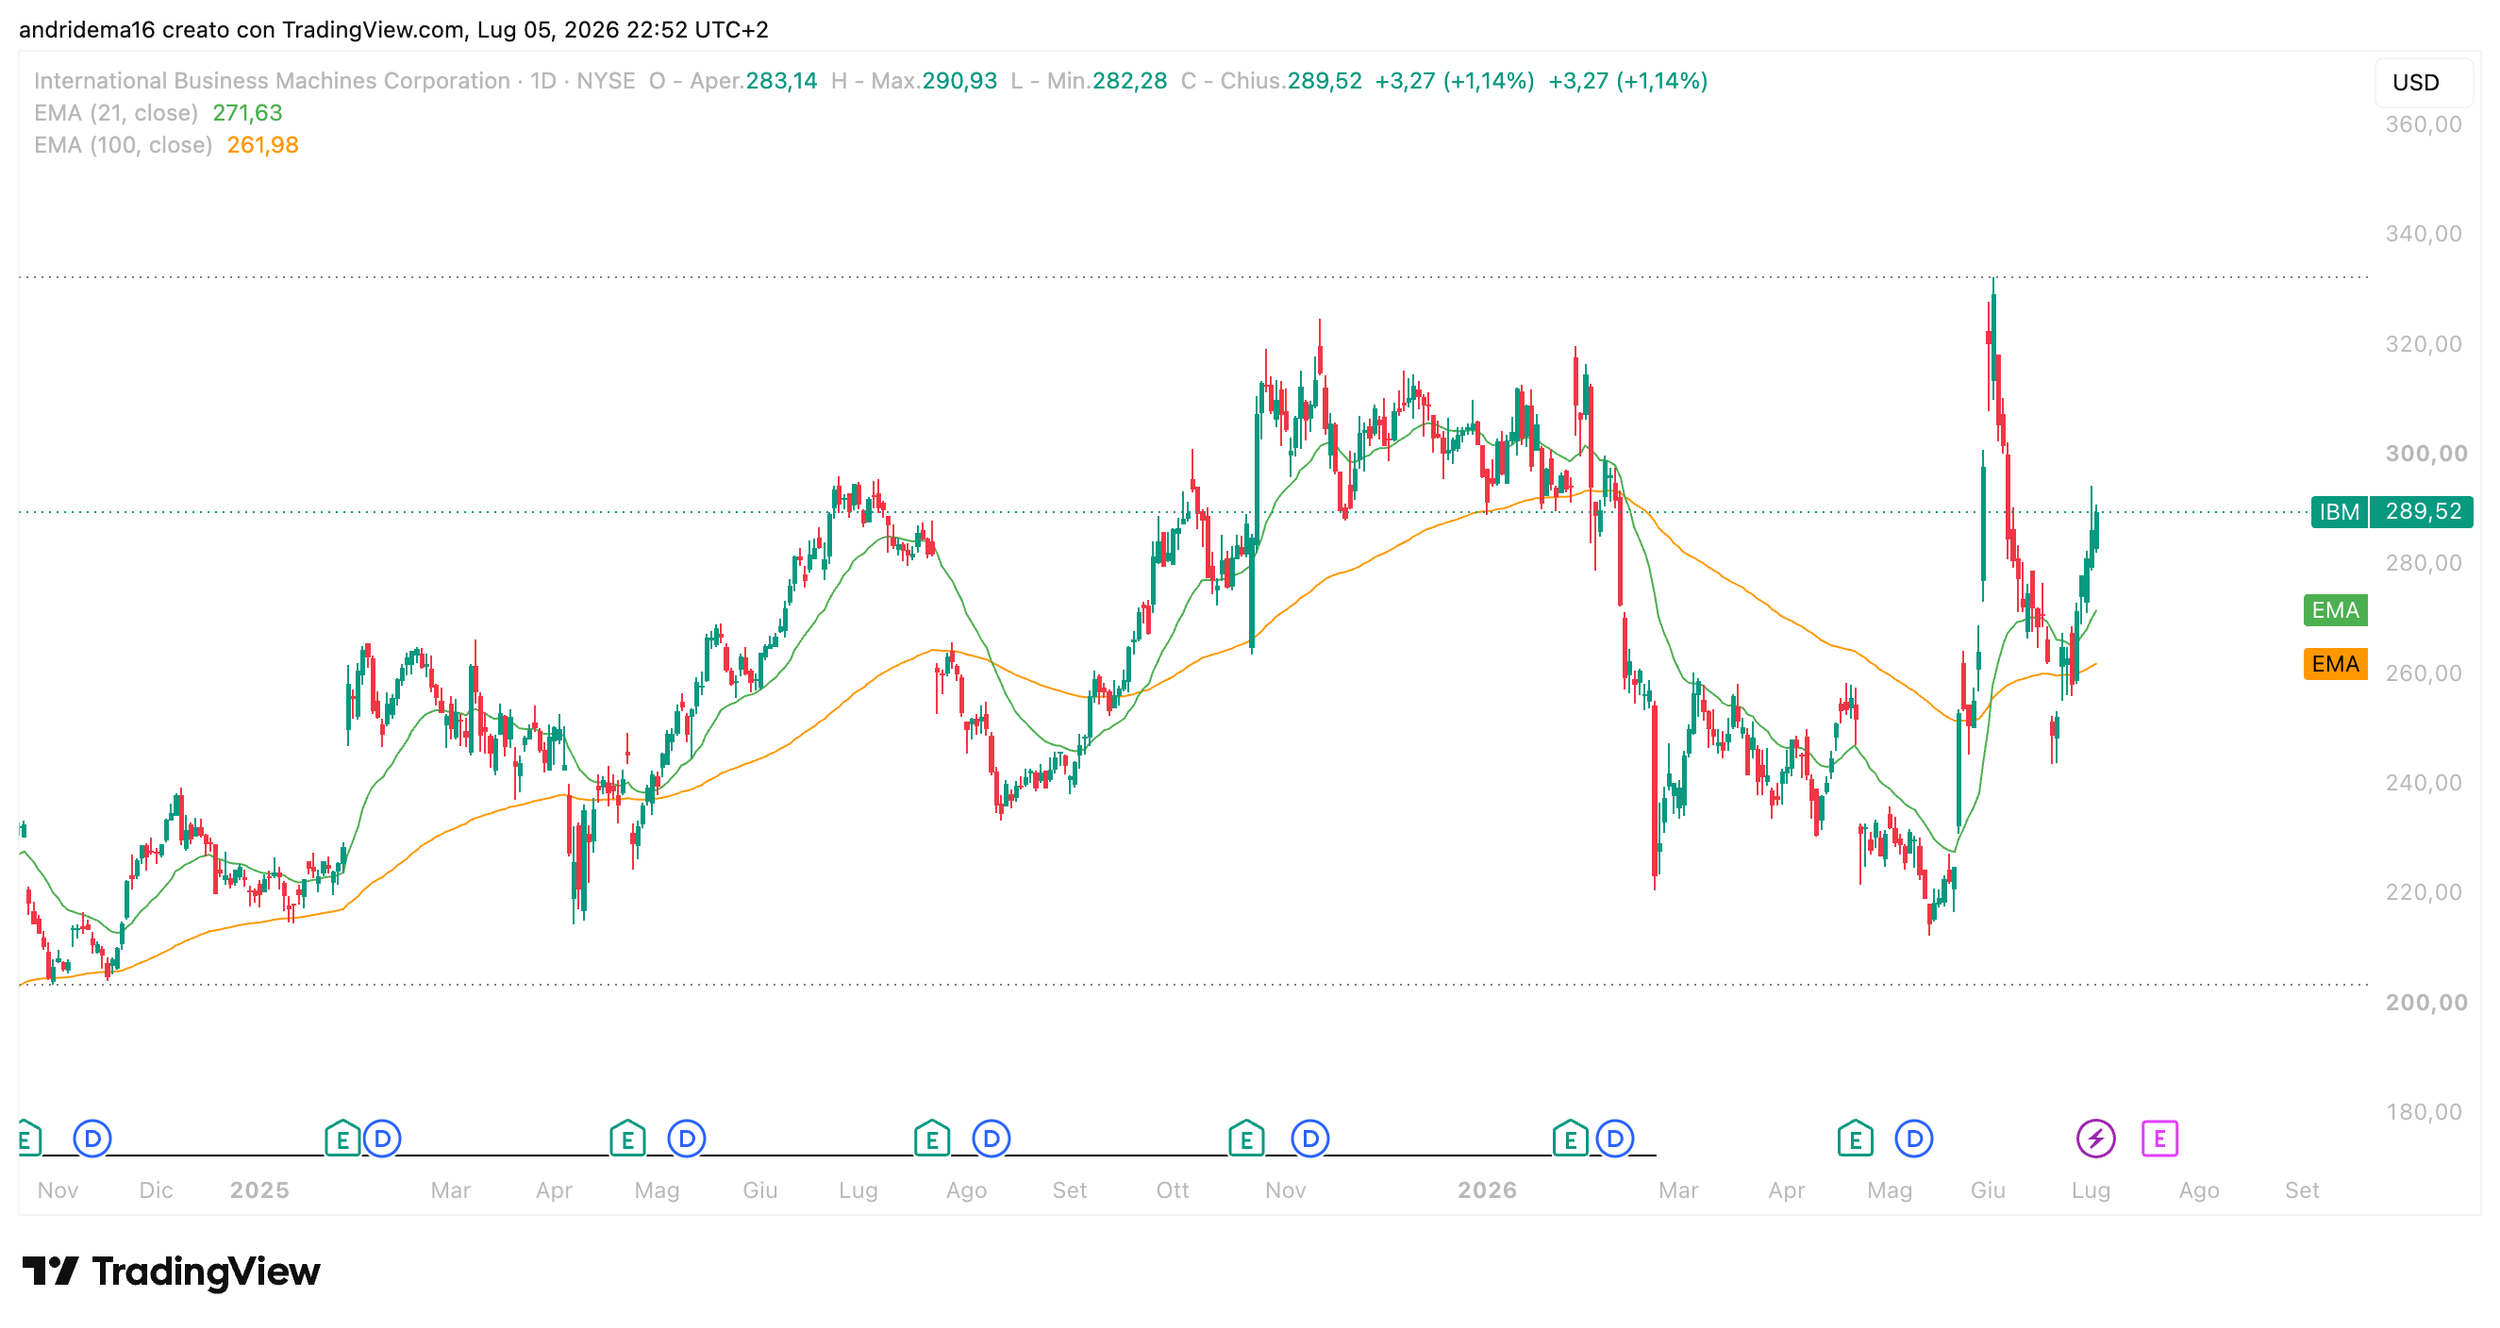Image resolution: width=2500 pixels, height=1328 pixels.
Task: Click the 280,00 price axis label
Action: (2424, 563)
